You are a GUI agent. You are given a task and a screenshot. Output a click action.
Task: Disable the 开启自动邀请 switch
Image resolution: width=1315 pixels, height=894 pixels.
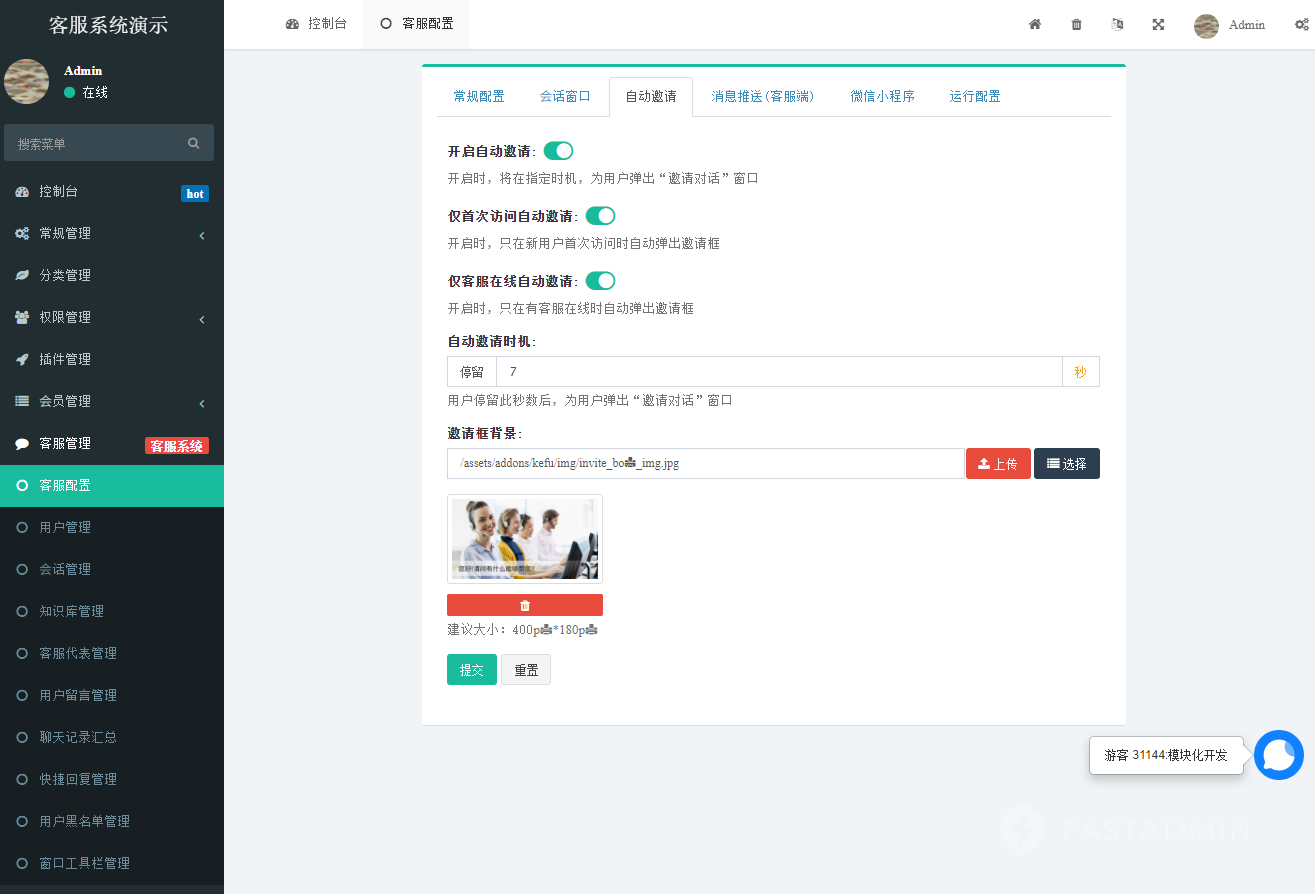[x=558, y=150]
